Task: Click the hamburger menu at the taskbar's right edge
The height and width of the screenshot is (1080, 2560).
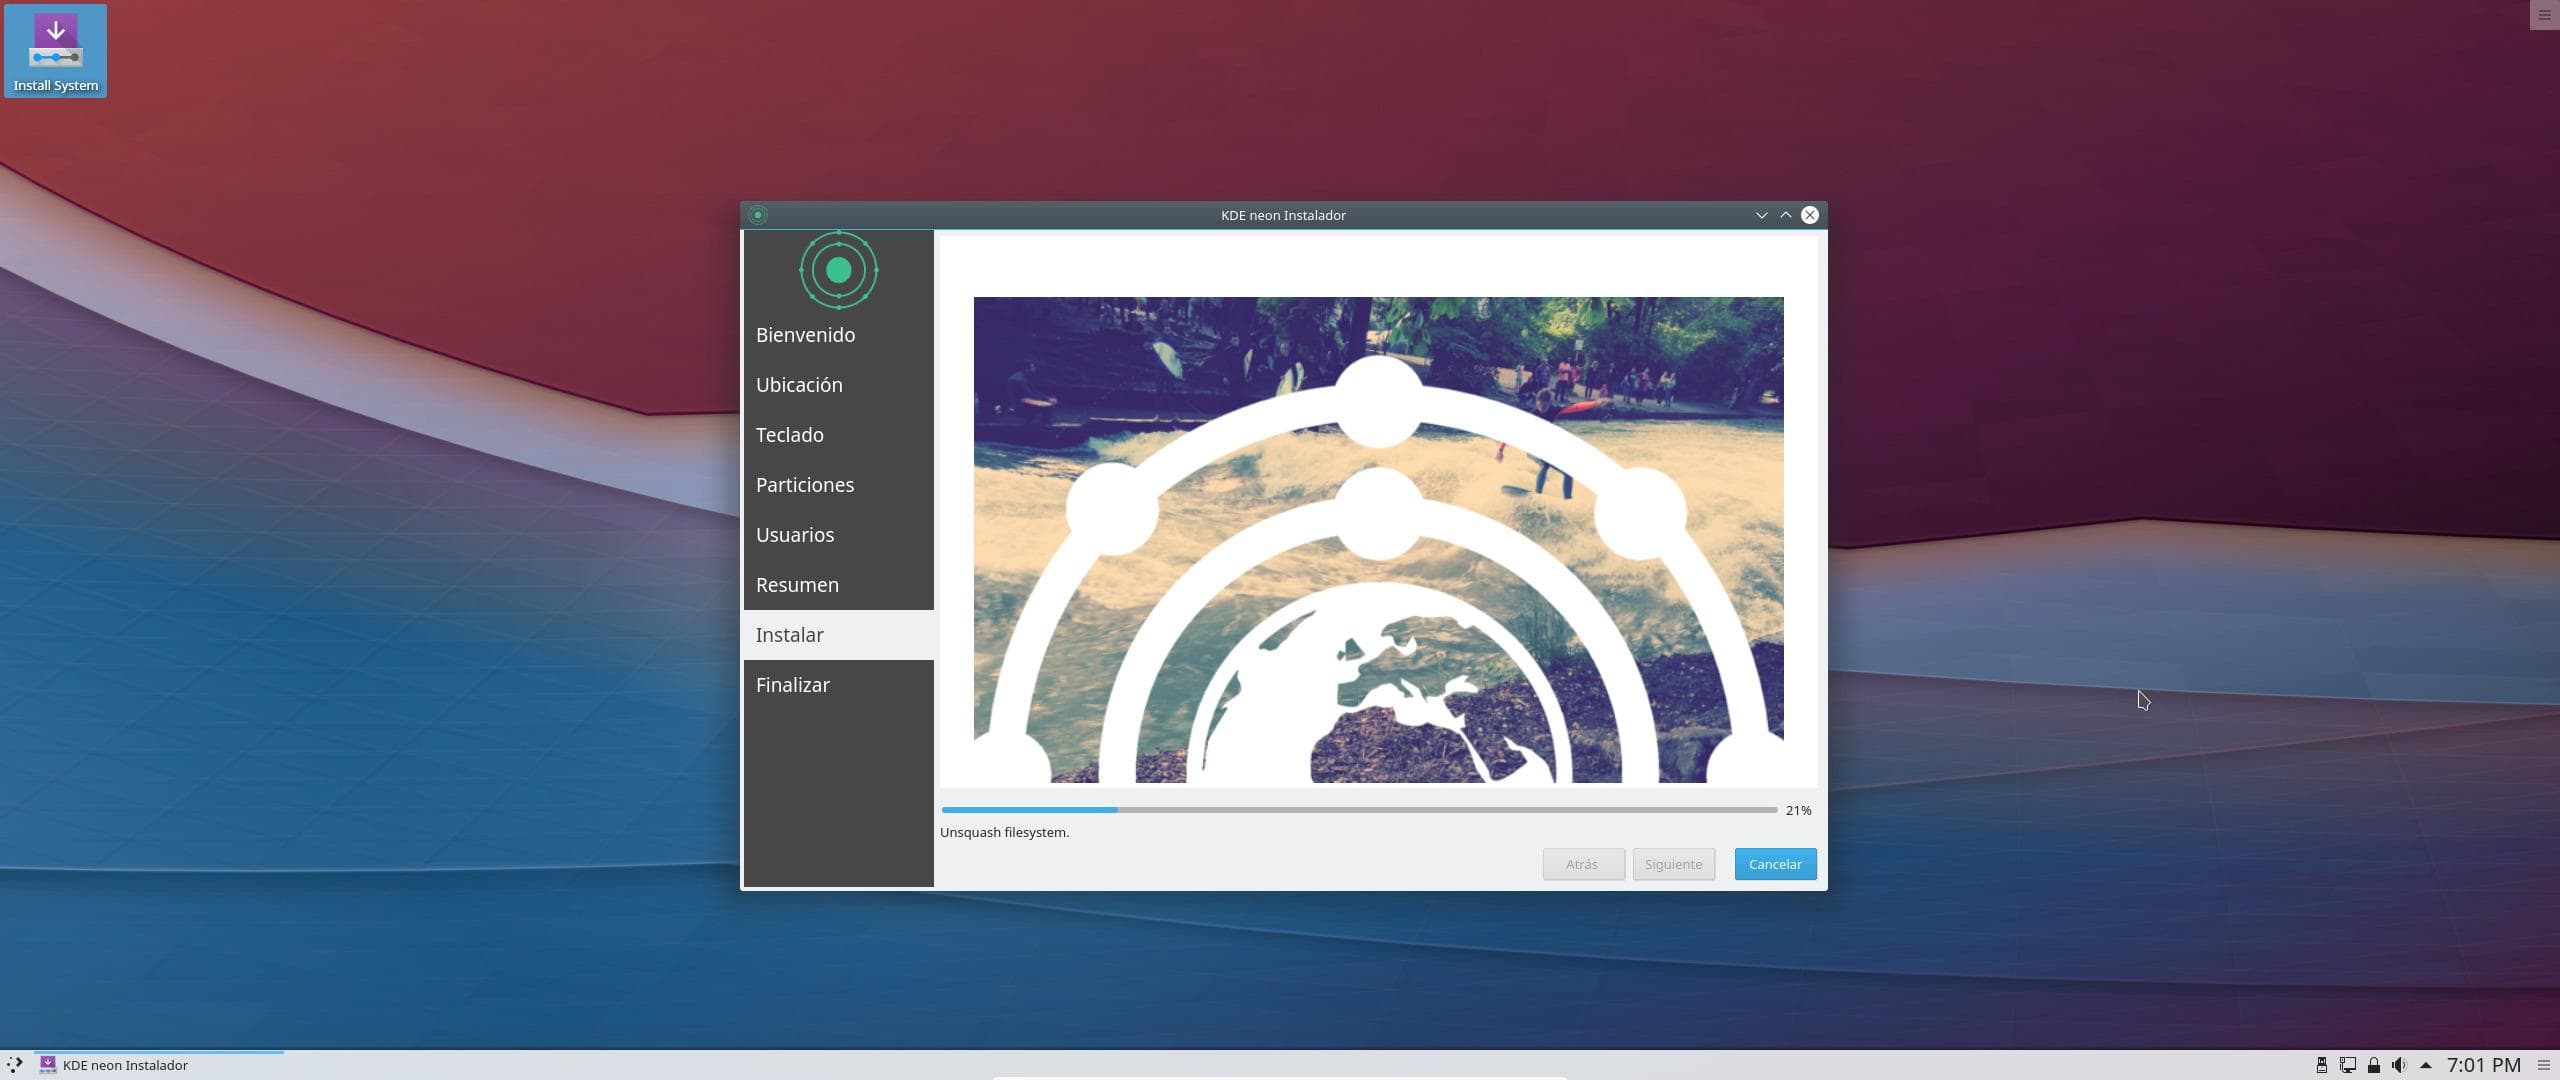Action: 2546,1065
